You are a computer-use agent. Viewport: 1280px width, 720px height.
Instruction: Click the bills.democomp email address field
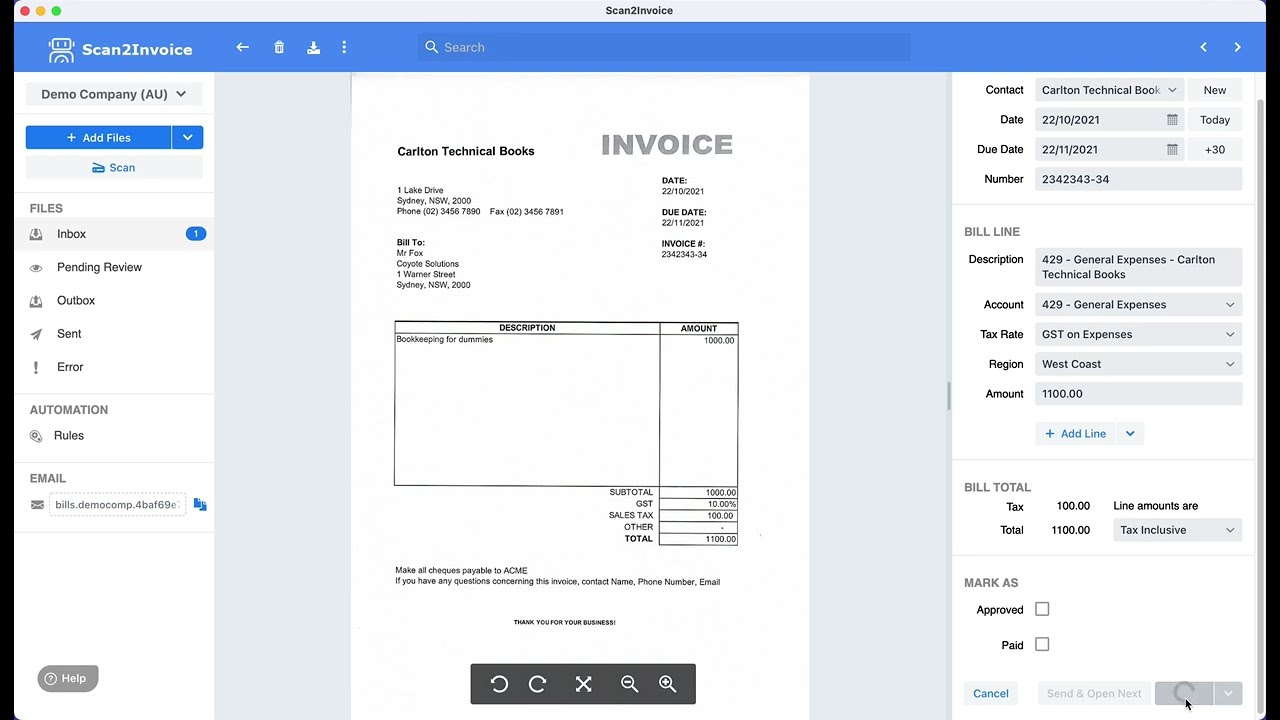(117, 505)
